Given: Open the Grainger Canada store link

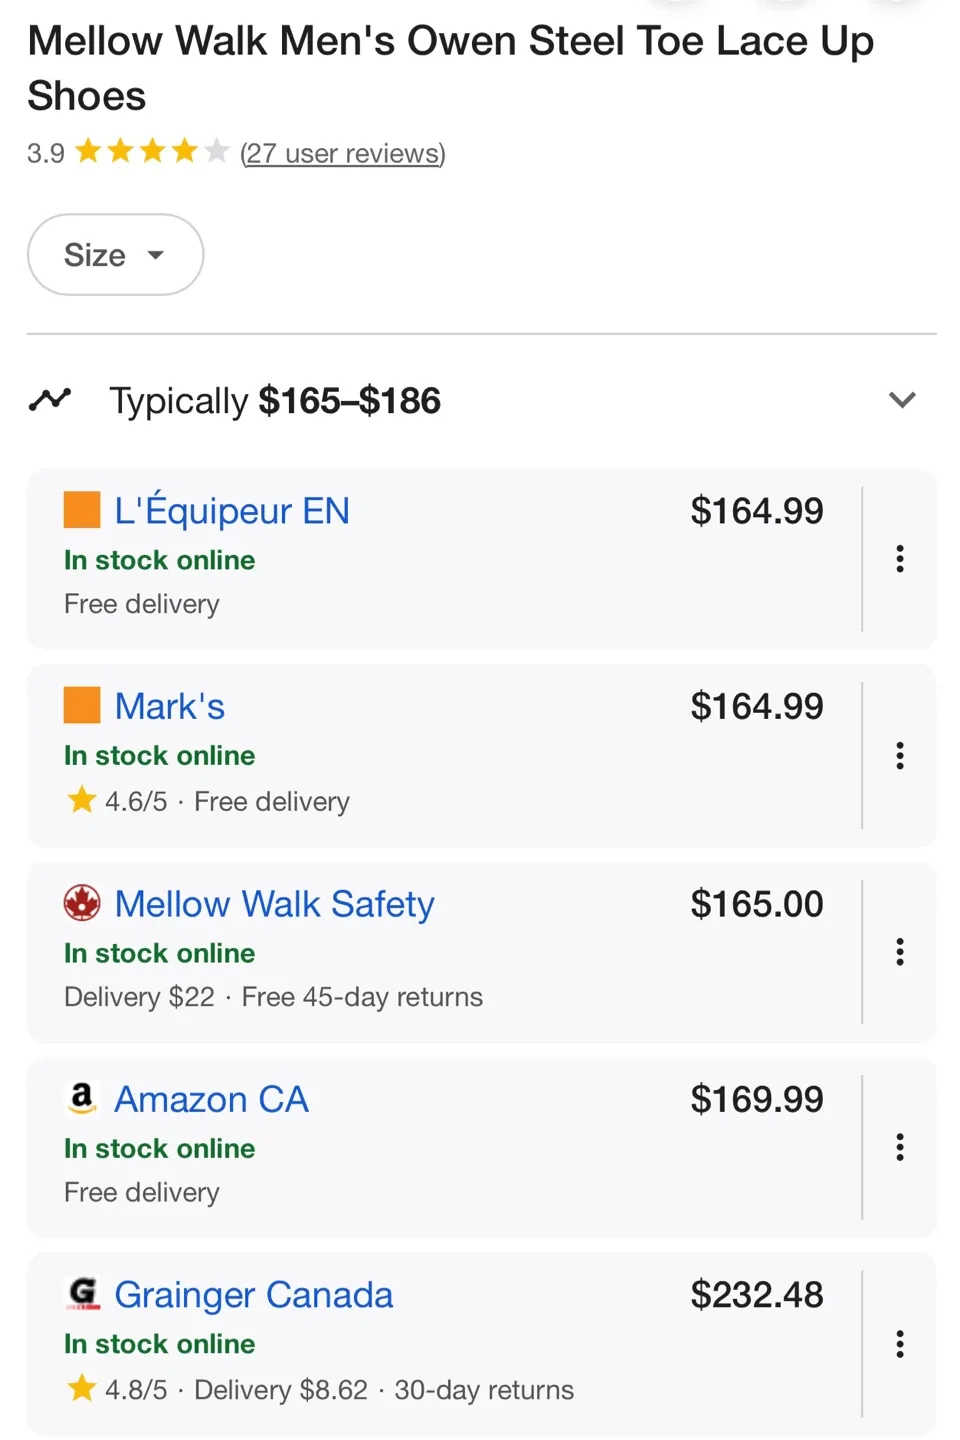Looking at the screenshot, I should (x=253, y=1294).
